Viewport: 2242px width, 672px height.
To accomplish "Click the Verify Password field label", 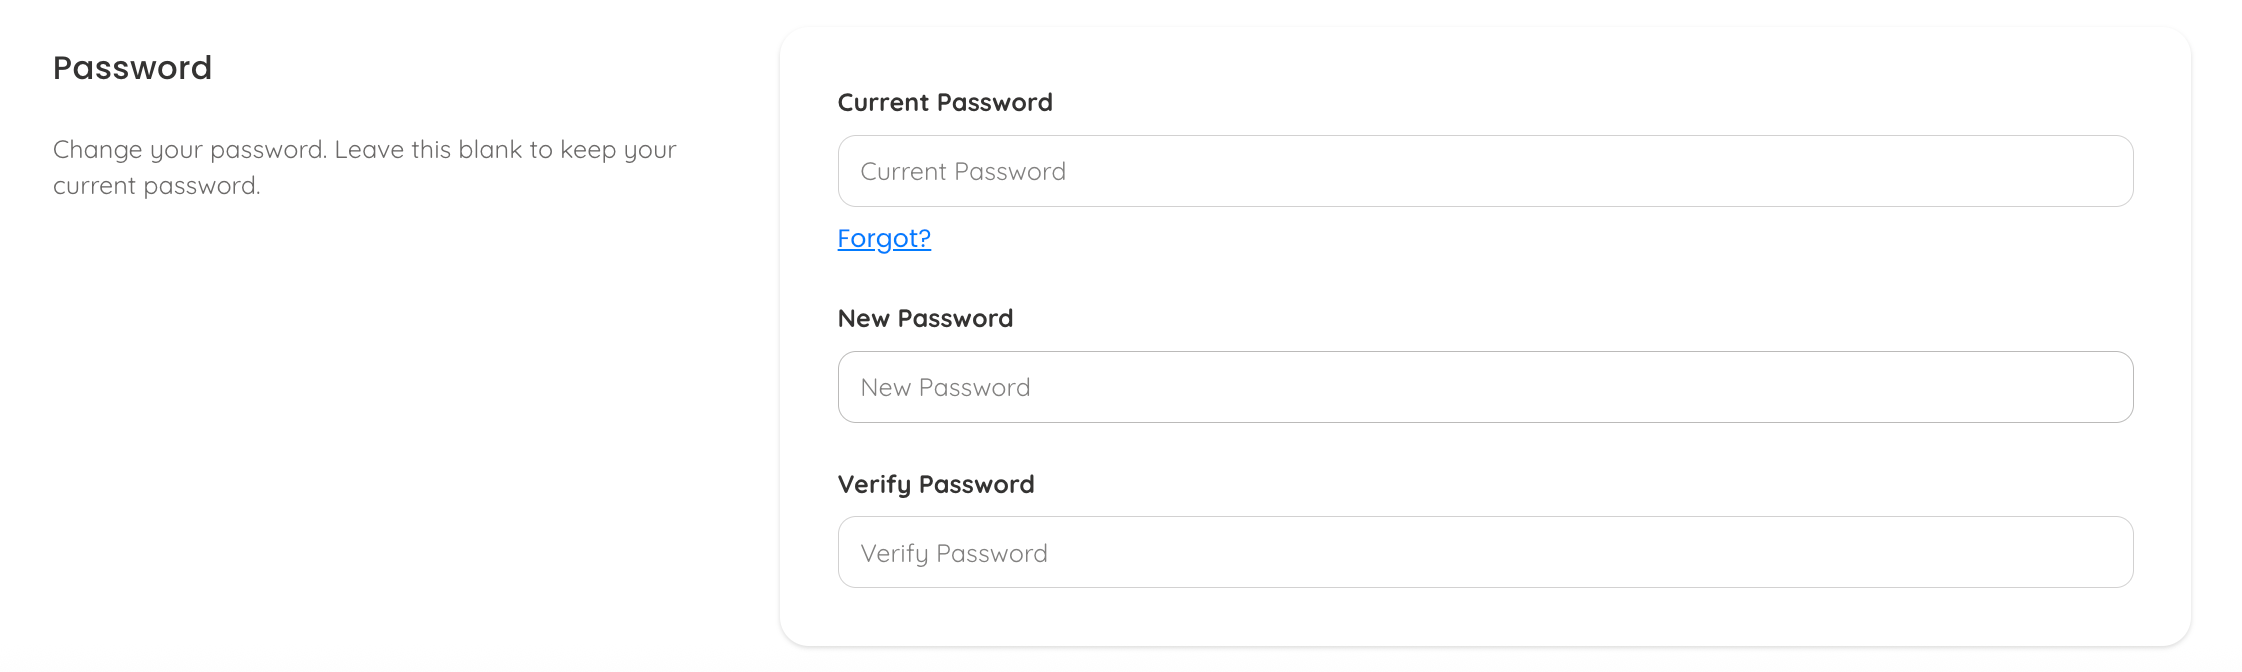I will pos(936,485).
